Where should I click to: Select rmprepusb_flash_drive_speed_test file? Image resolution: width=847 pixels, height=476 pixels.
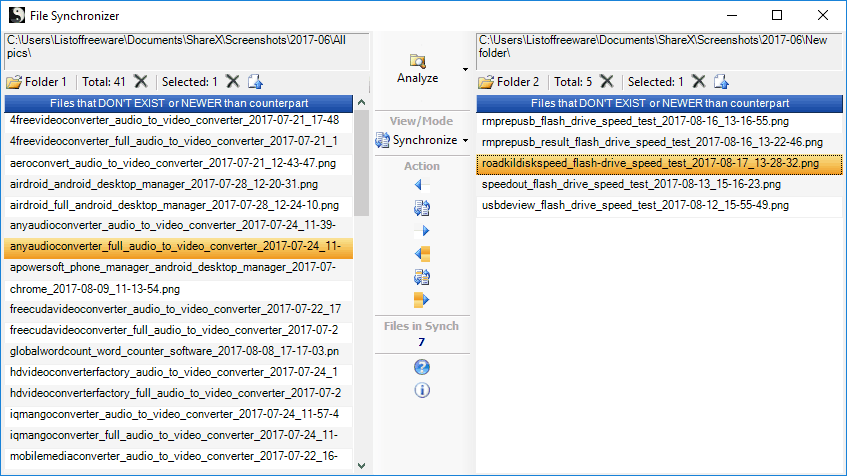click(660, 122)
